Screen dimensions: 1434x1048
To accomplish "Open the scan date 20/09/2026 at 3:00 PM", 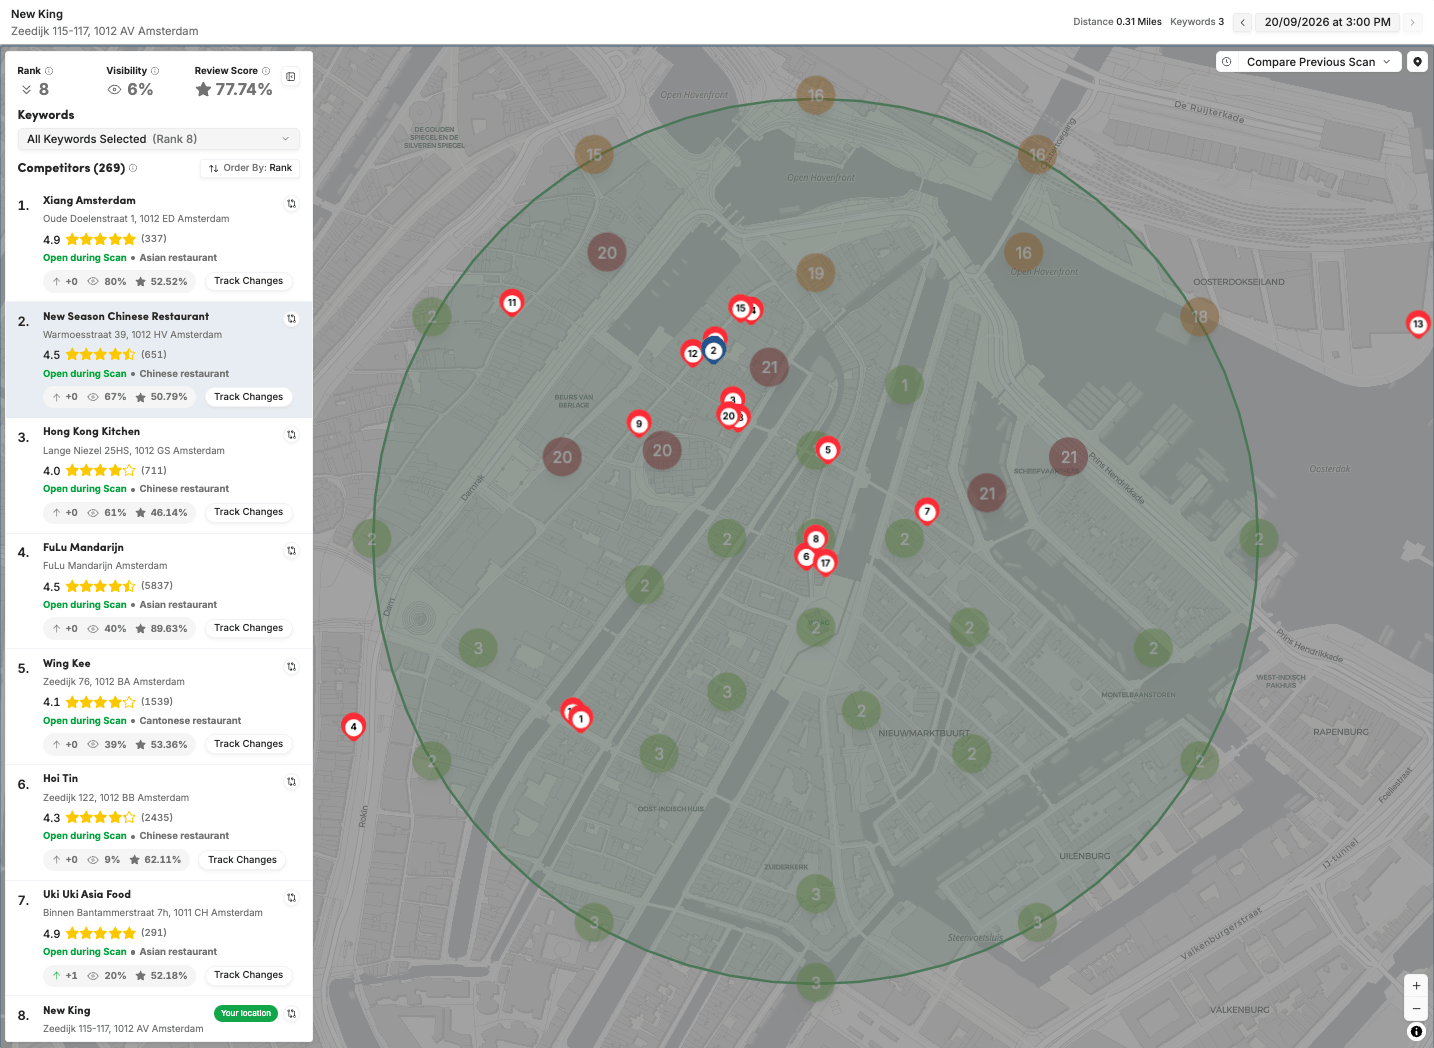I will (1327, 22).
